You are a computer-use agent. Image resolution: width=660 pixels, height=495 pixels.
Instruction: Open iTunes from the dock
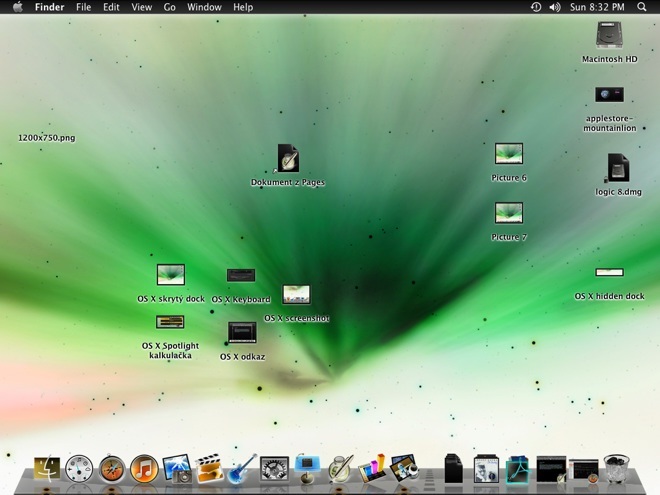(145, 468)
